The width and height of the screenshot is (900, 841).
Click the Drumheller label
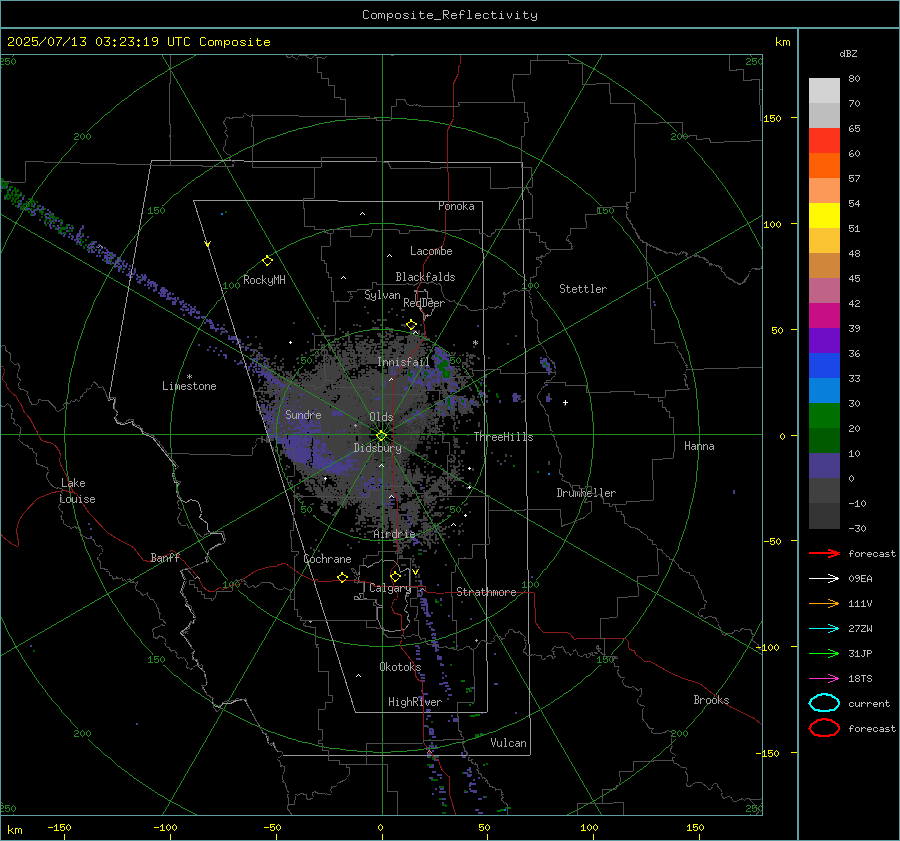(x=586, y=493)
